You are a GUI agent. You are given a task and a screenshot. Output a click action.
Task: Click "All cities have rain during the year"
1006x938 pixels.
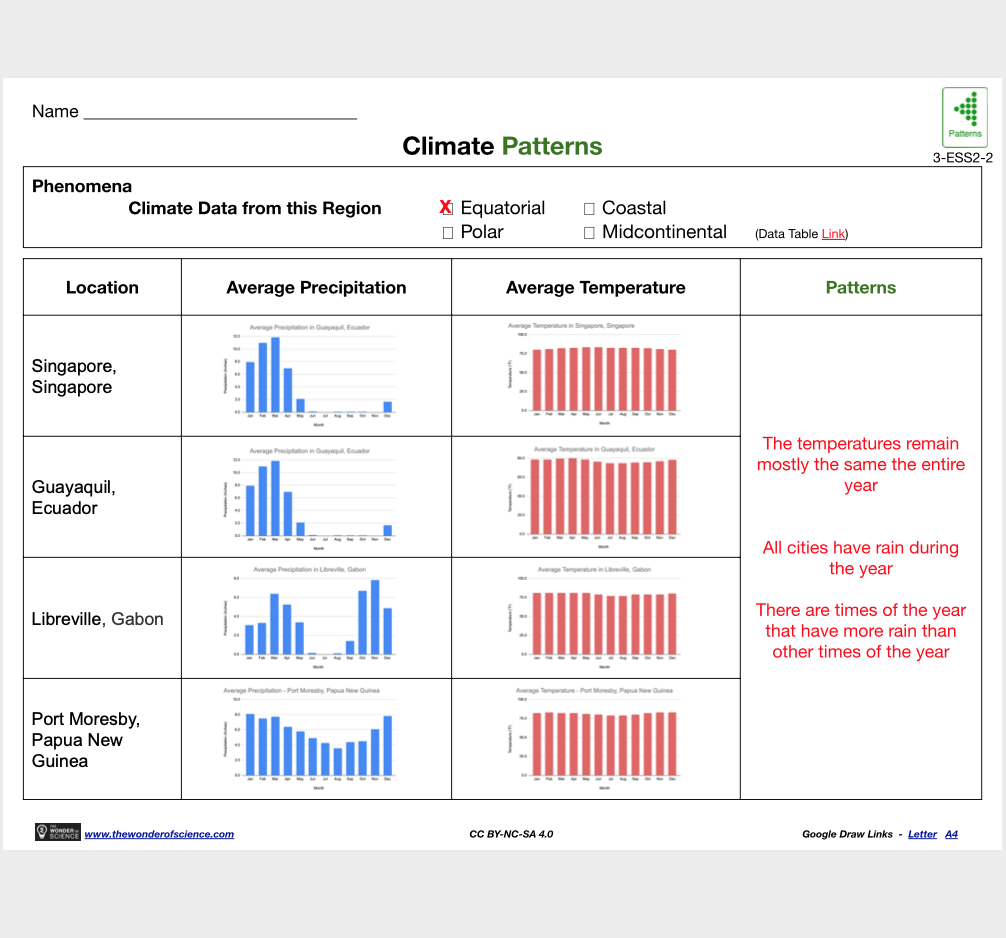(861, 558)
